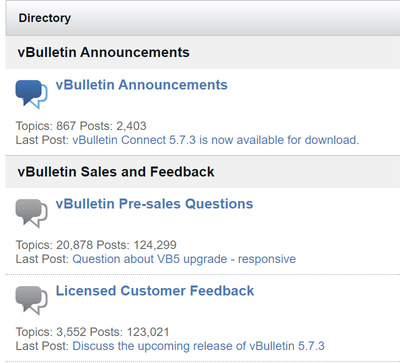This screenshot has width=407, height=363.
Task: Click the vBulletin Announcements category heading
Action: (103, 52)
